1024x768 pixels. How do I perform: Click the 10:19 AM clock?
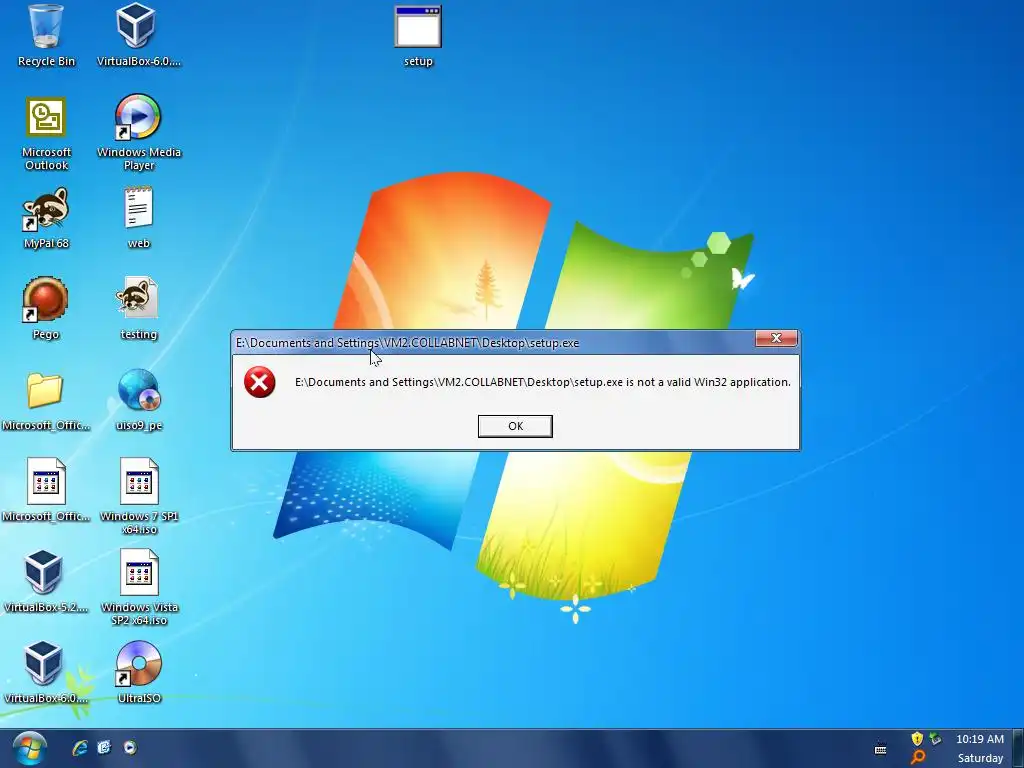tap(980, 739)
